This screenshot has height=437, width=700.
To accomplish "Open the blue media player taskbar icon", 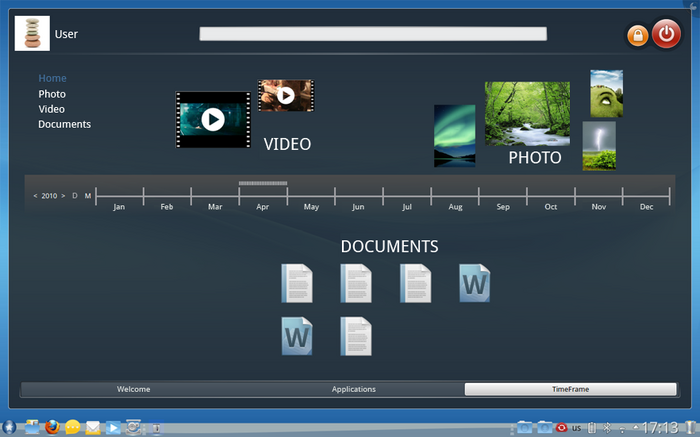I will tap(113, 428).
